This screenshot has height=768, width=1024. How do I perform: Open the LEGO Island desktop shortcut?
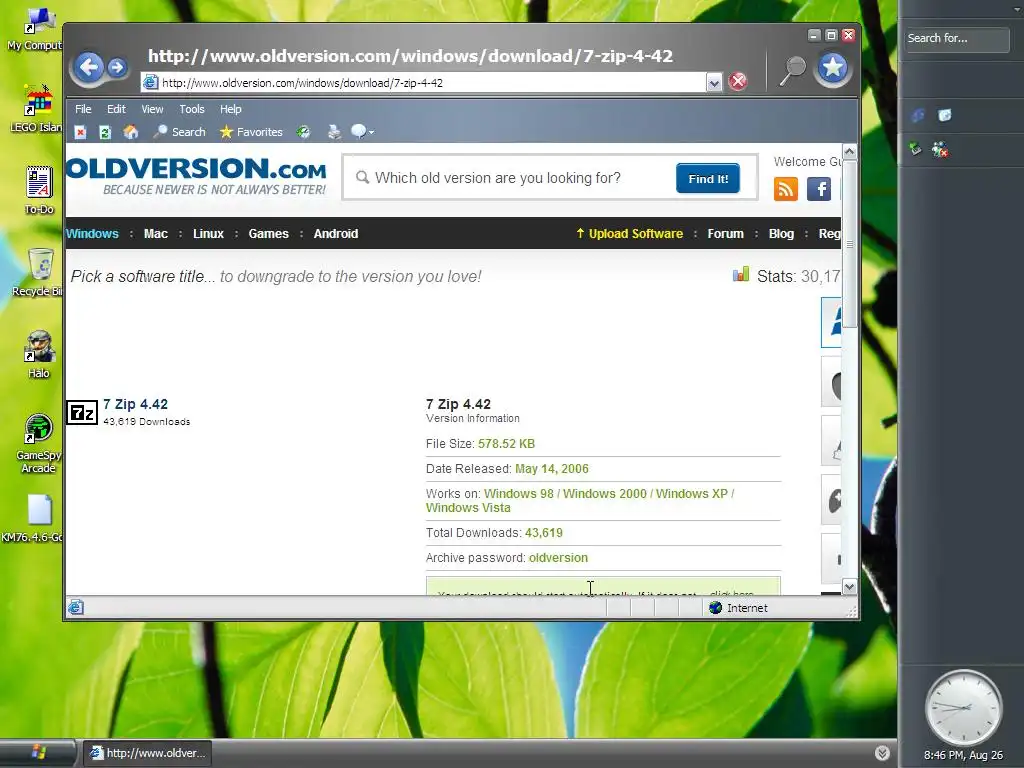[x=37, y=108]
